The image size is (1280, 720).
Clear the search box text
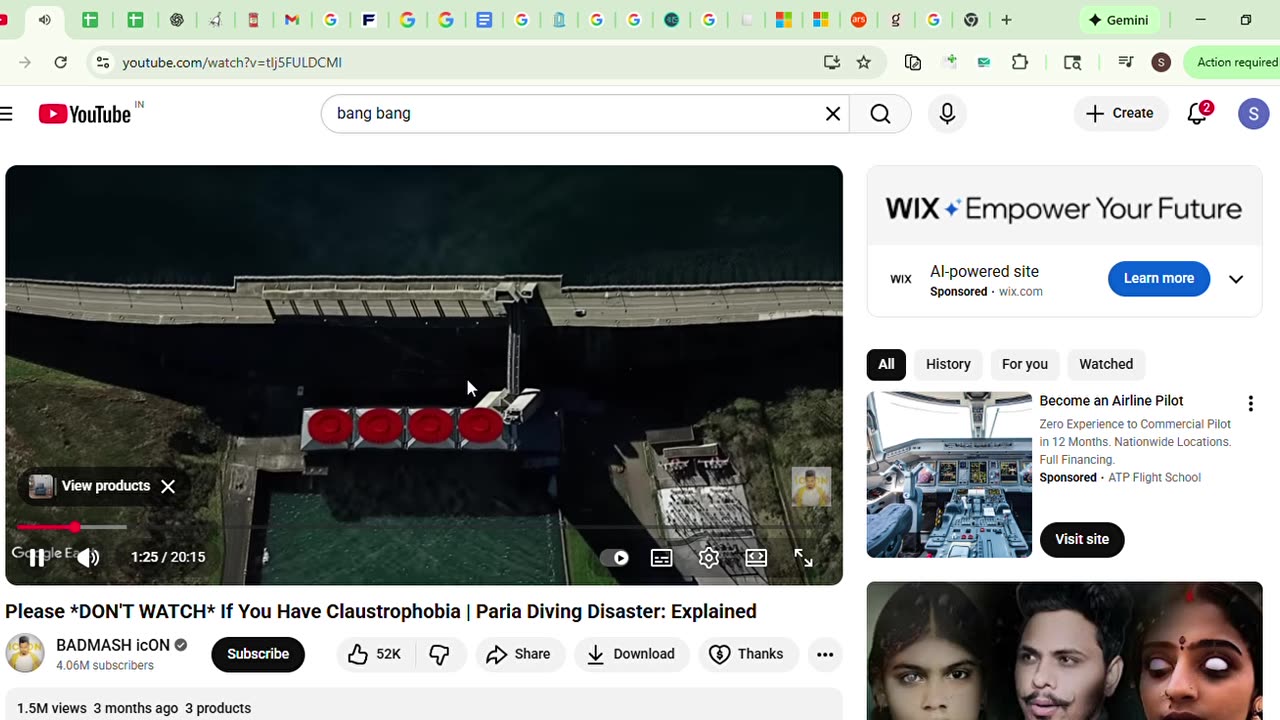[833, 114]
